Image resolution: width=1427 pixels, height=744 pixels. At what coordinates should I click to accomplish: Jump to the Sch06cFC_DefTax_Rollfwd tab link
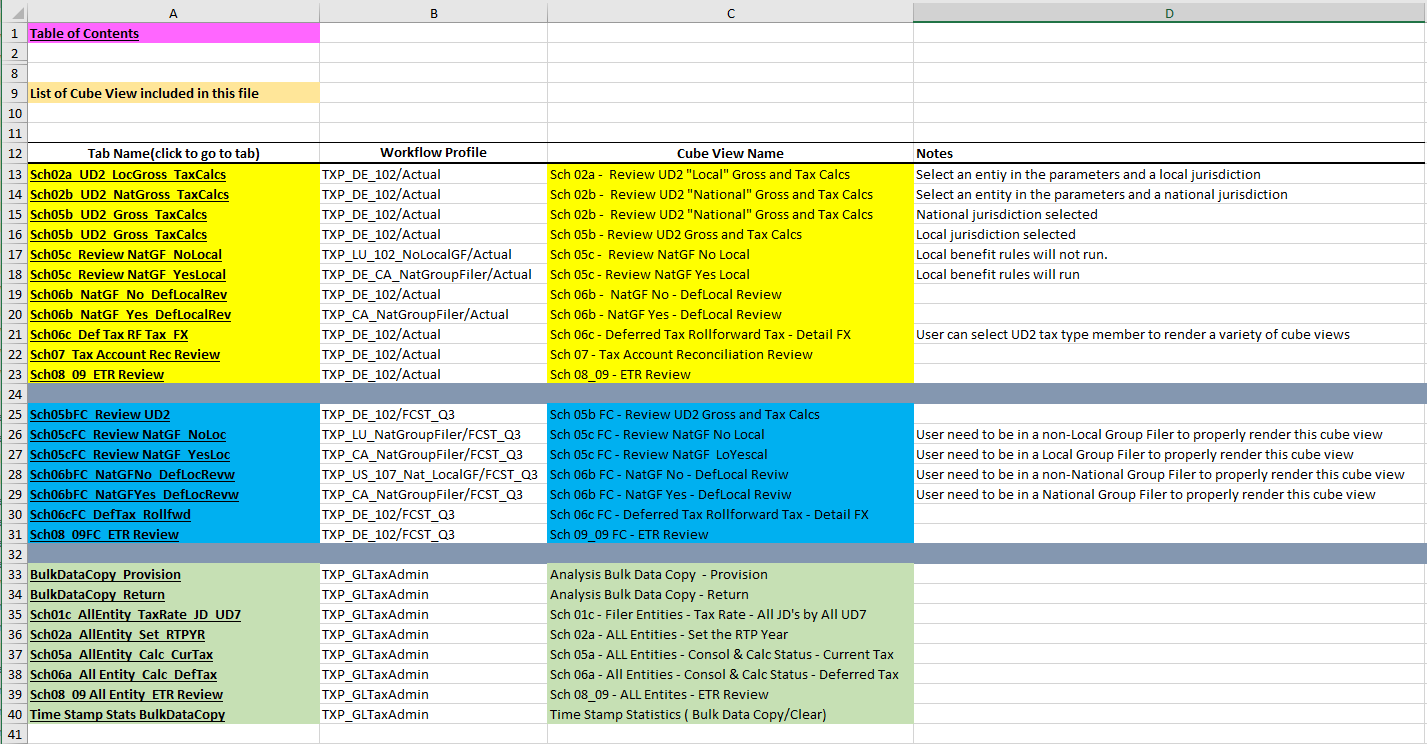click(x=110, y=514)
